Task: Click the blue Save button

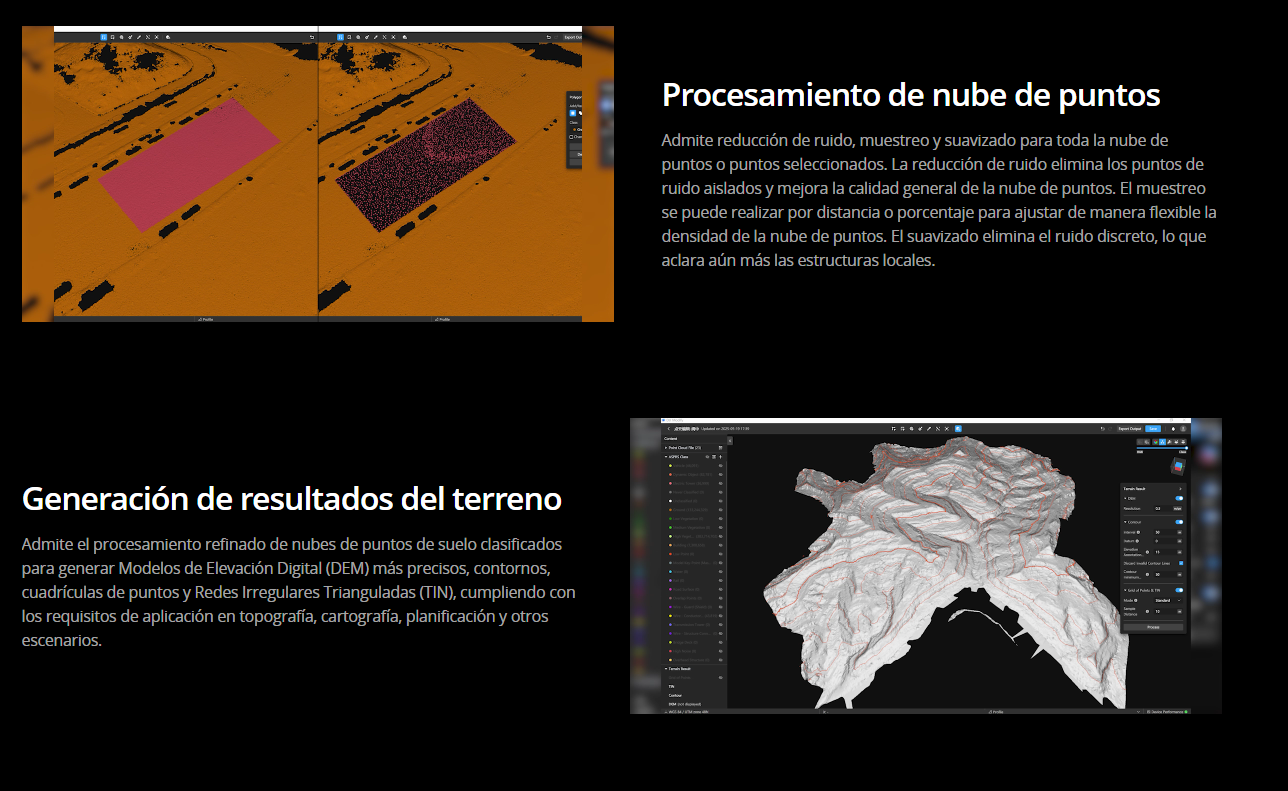Action: [x=1153, y=428]
